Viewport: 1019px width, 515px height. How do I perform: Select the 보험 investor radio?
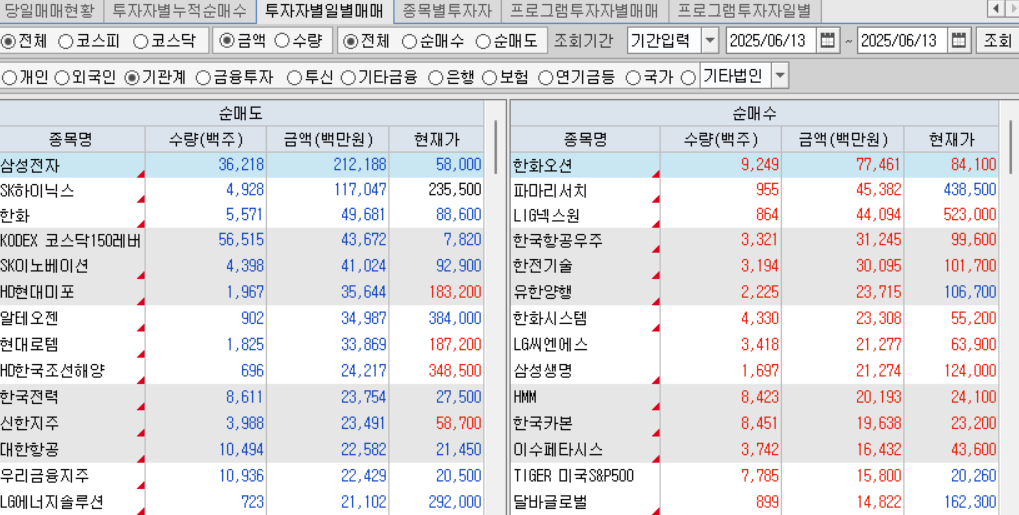pyautogui.click(x=489, y=77)
